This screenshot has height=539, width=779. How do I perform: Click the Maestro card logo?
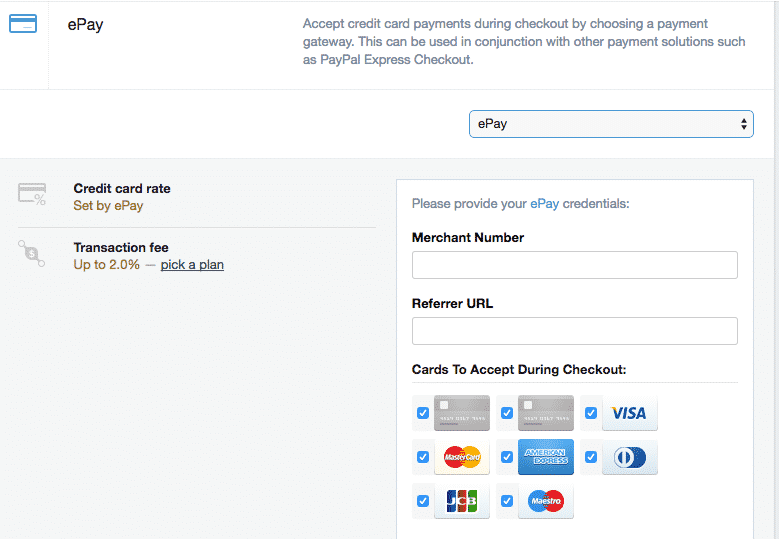pyautogui.click(x=545, y=501)
